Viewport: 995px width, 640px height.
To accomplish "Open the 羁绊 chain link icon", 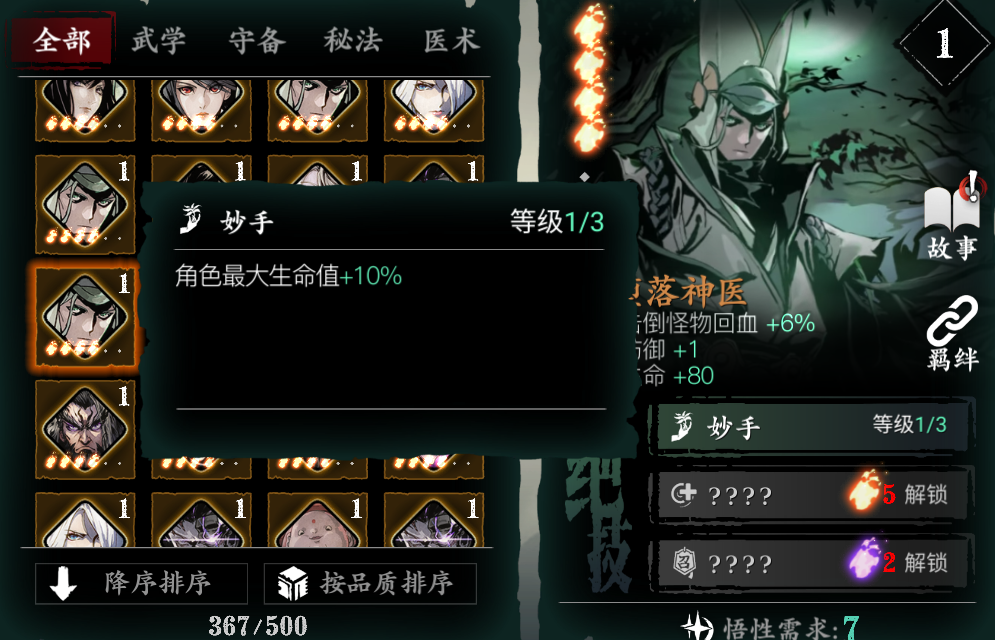I will click(x=952, y=332).
